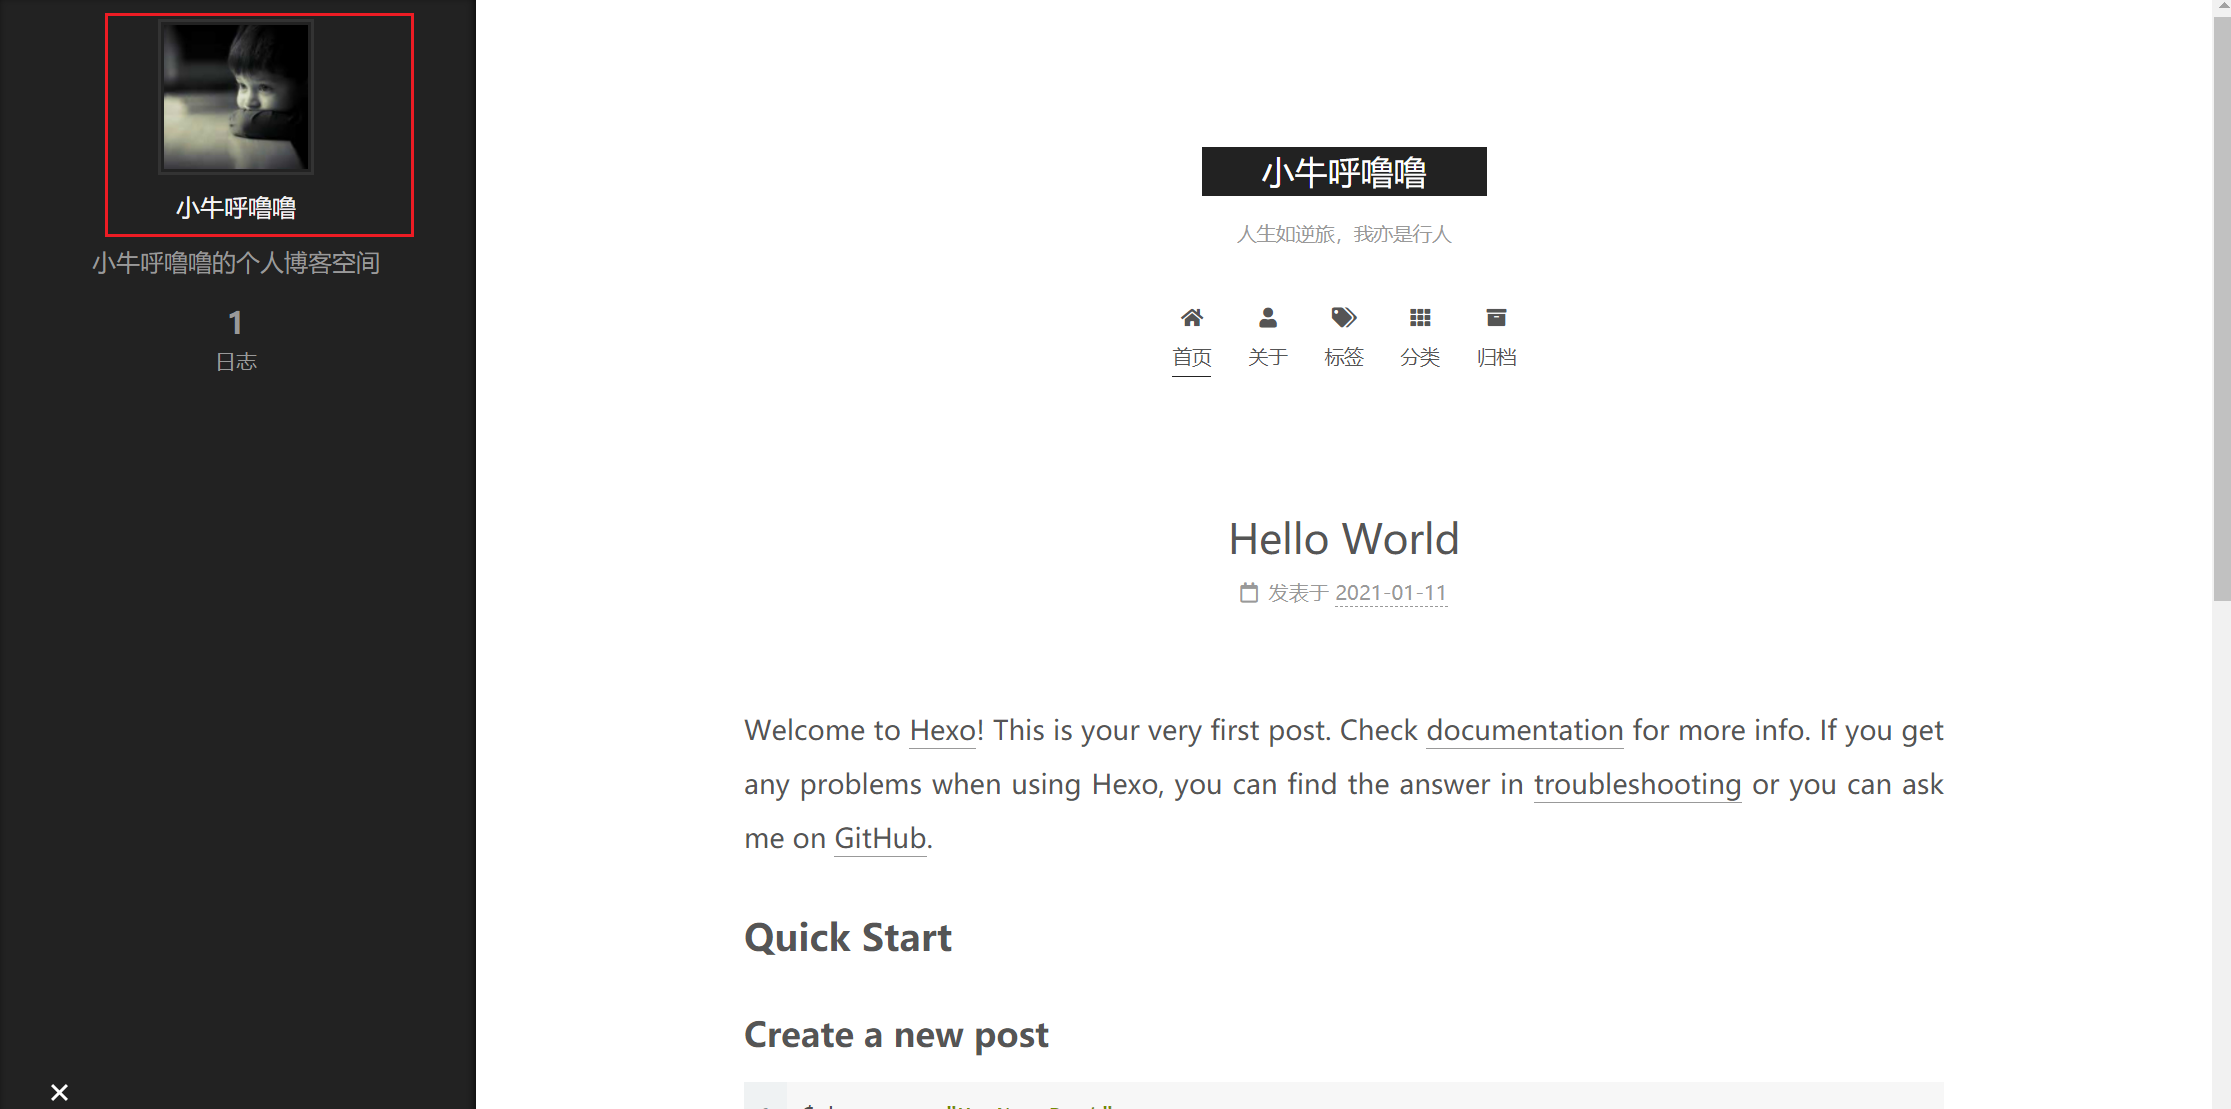Open the documentation link

1524,731
